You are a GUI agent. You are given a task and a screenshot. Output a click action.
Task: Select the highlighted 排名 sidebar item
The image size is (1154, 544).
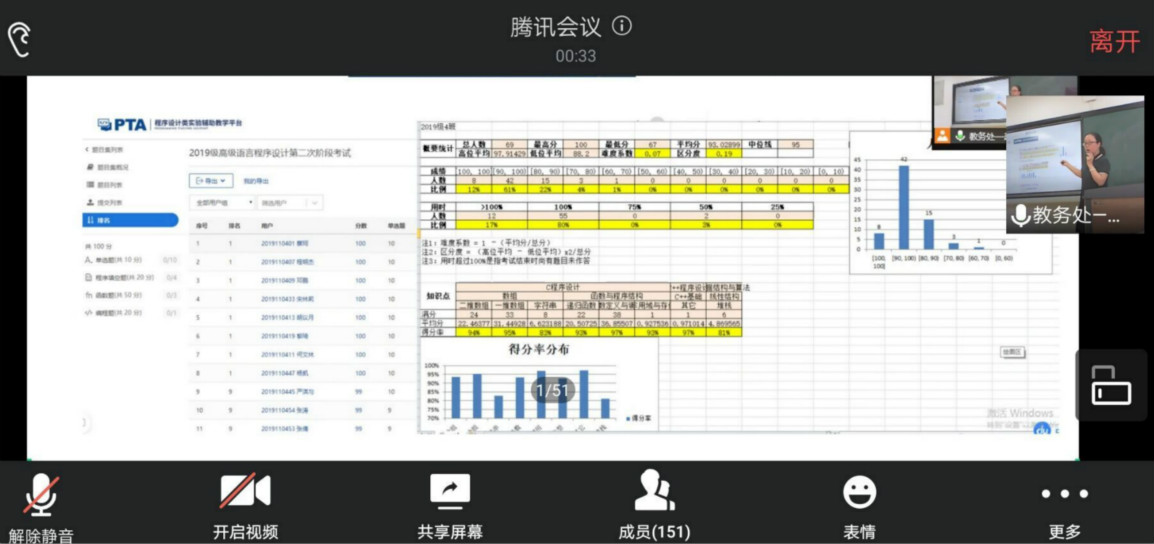click(130, 220)
